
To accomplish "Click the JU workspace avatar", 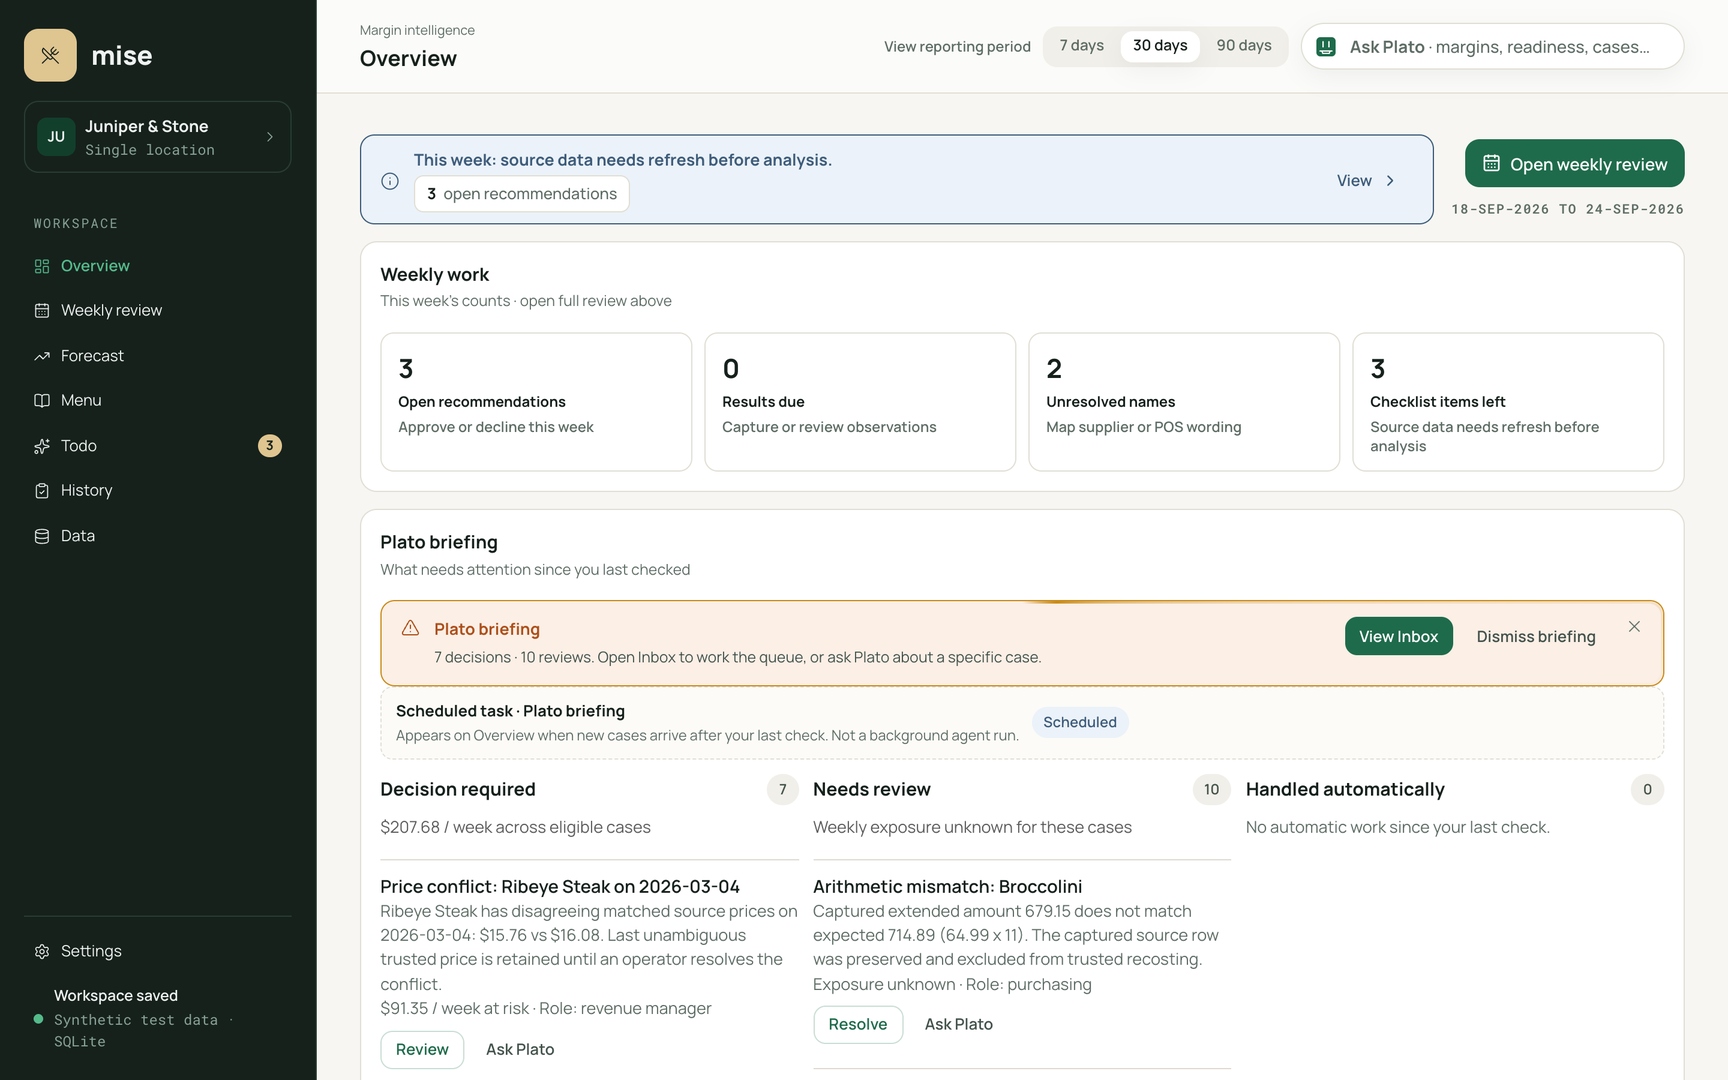I will [x=56, y=137].
